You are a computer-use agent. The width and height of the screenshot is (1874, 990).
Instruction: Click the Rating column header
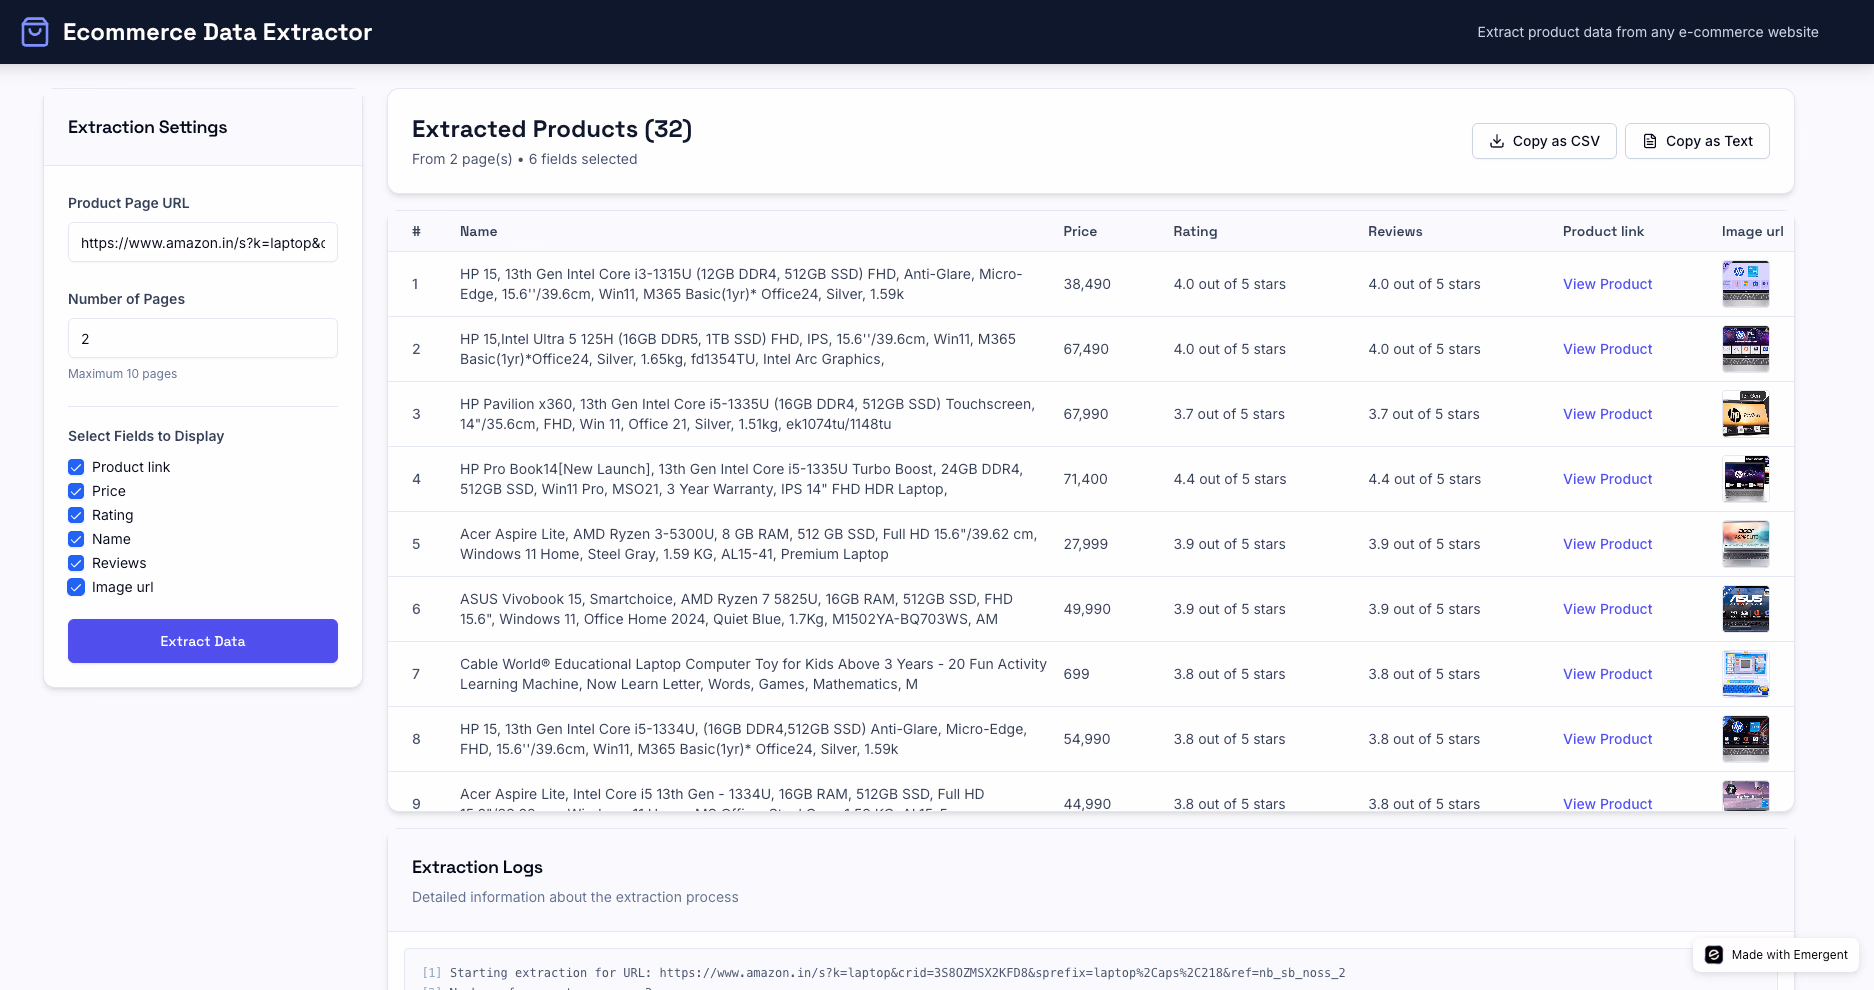[x=1195, y=231]
